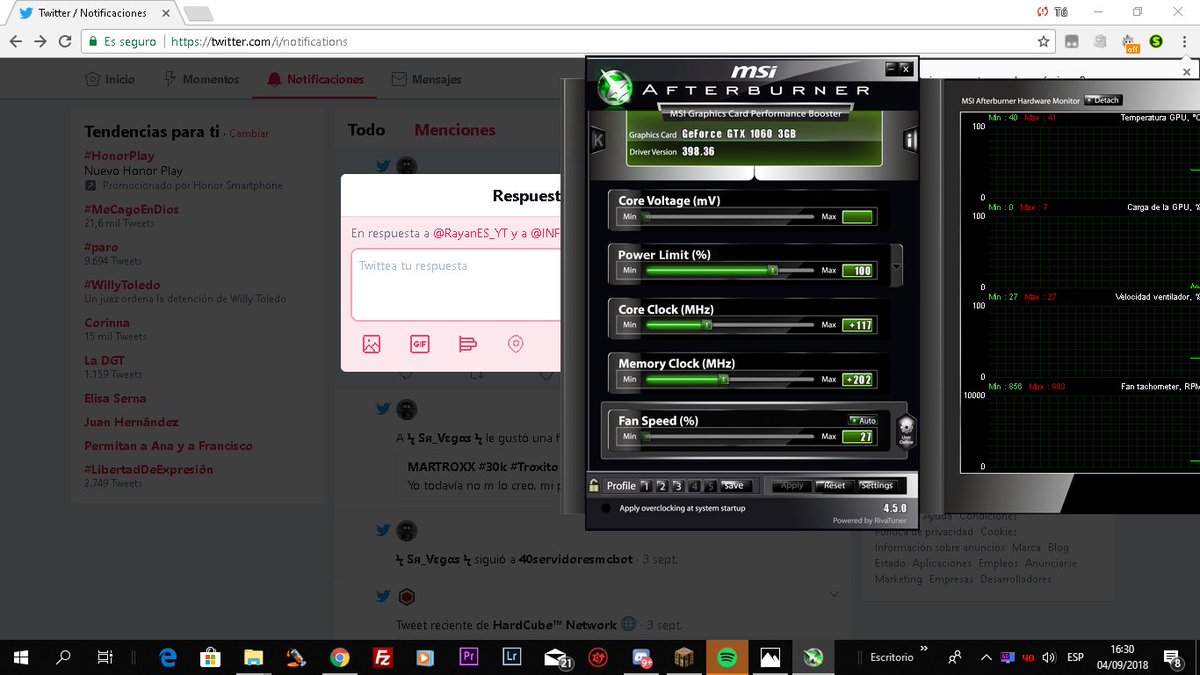Click the Afterburner Reset button
Viewport: 1200px width, 675px height.
pos(834,486)
